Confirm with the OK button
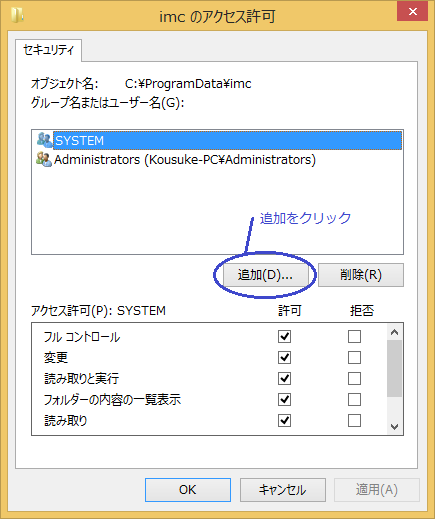 [188, 490]
